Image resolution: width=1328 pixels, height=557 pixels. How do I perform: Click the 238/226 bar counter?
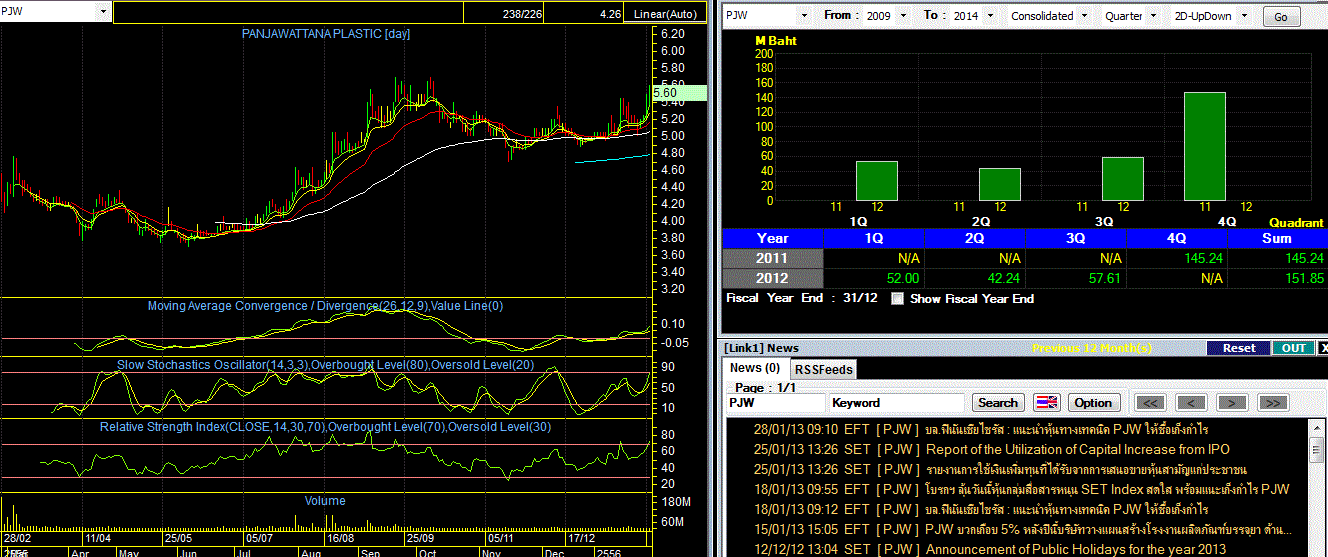click(524, 15)
